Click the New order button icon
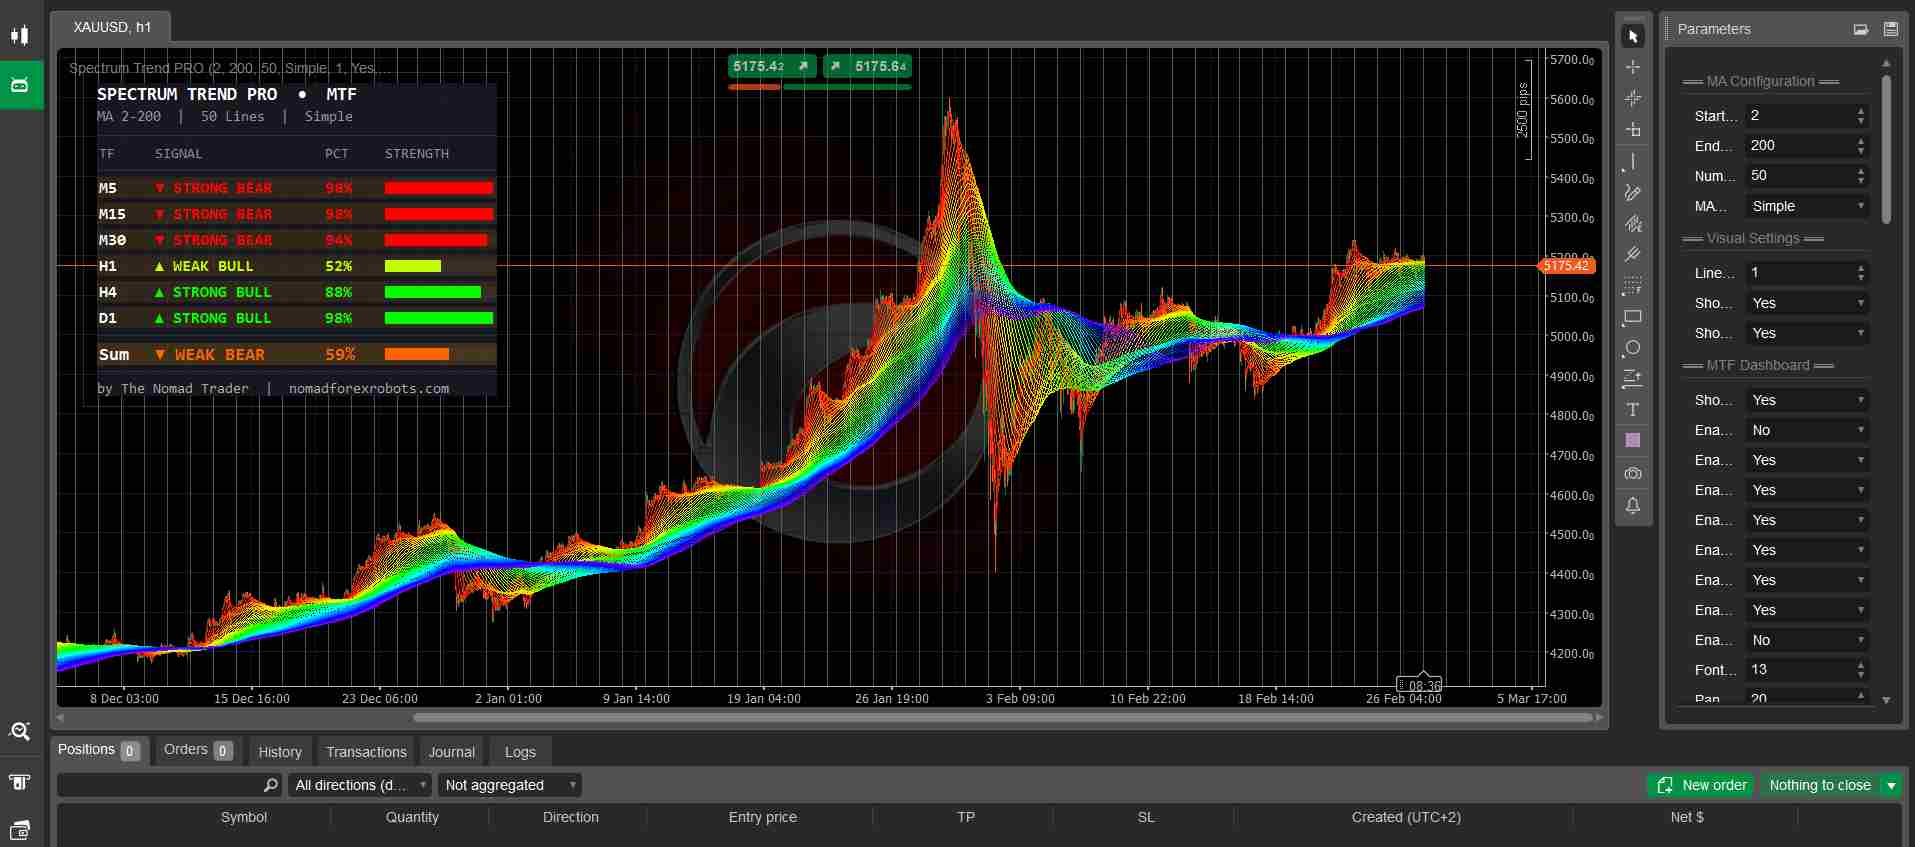Screen dimensions: 1915x847 (1665, 785)
